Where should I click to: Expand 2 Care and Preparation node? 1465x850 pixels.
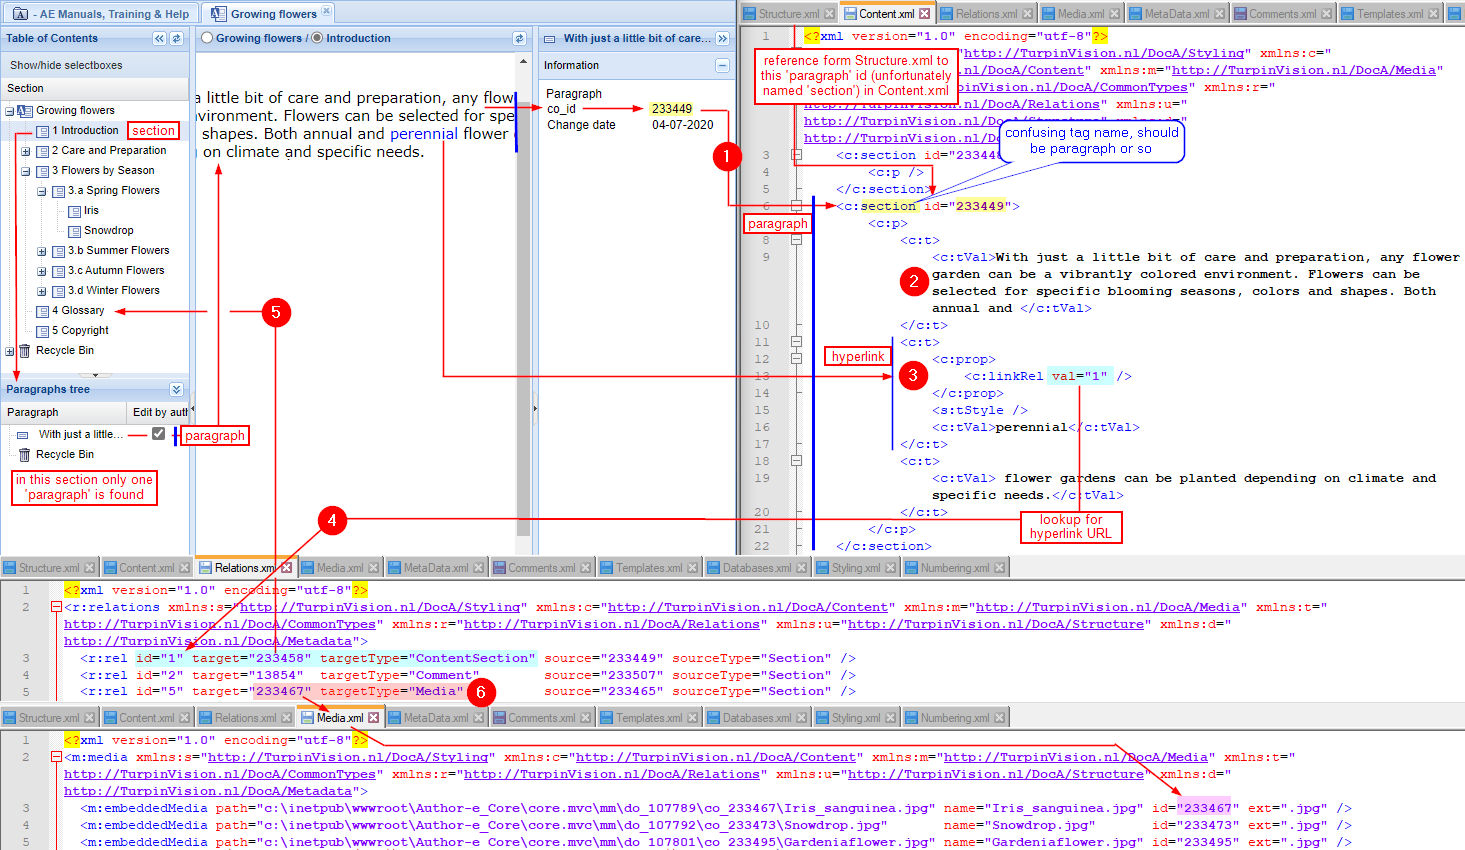(x=26, y=151)
